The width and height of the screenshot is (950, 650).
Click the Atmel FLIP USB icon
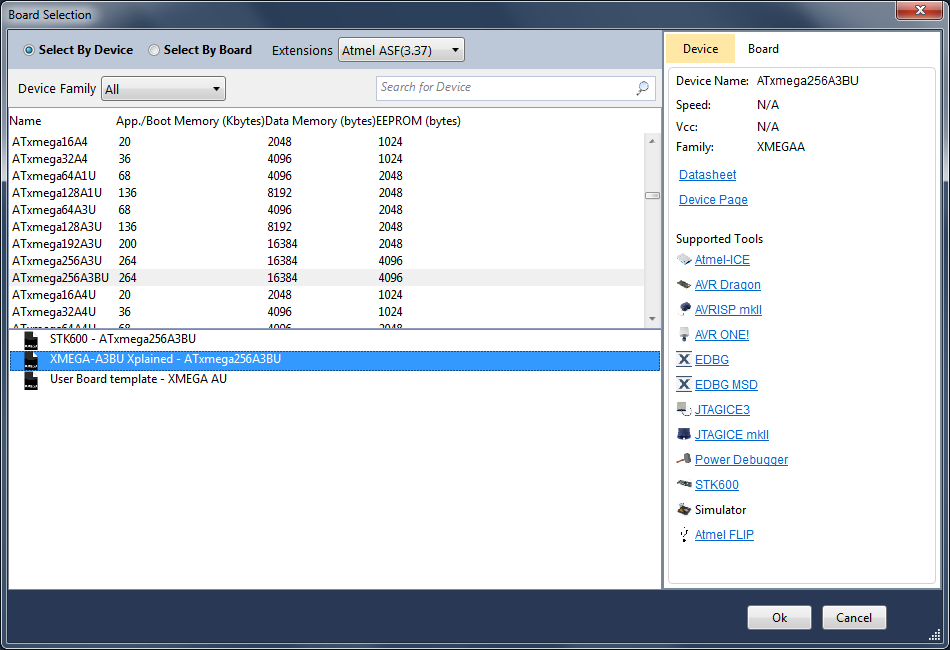(x=684, y=534)
